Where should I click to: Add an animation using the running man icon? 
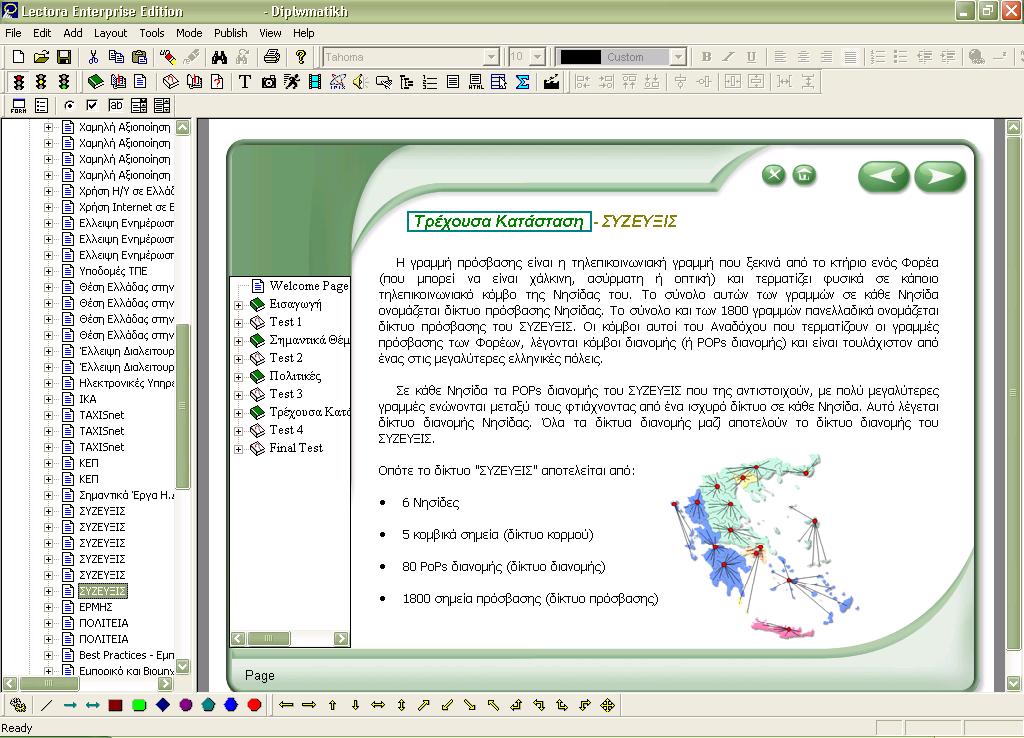292,82
